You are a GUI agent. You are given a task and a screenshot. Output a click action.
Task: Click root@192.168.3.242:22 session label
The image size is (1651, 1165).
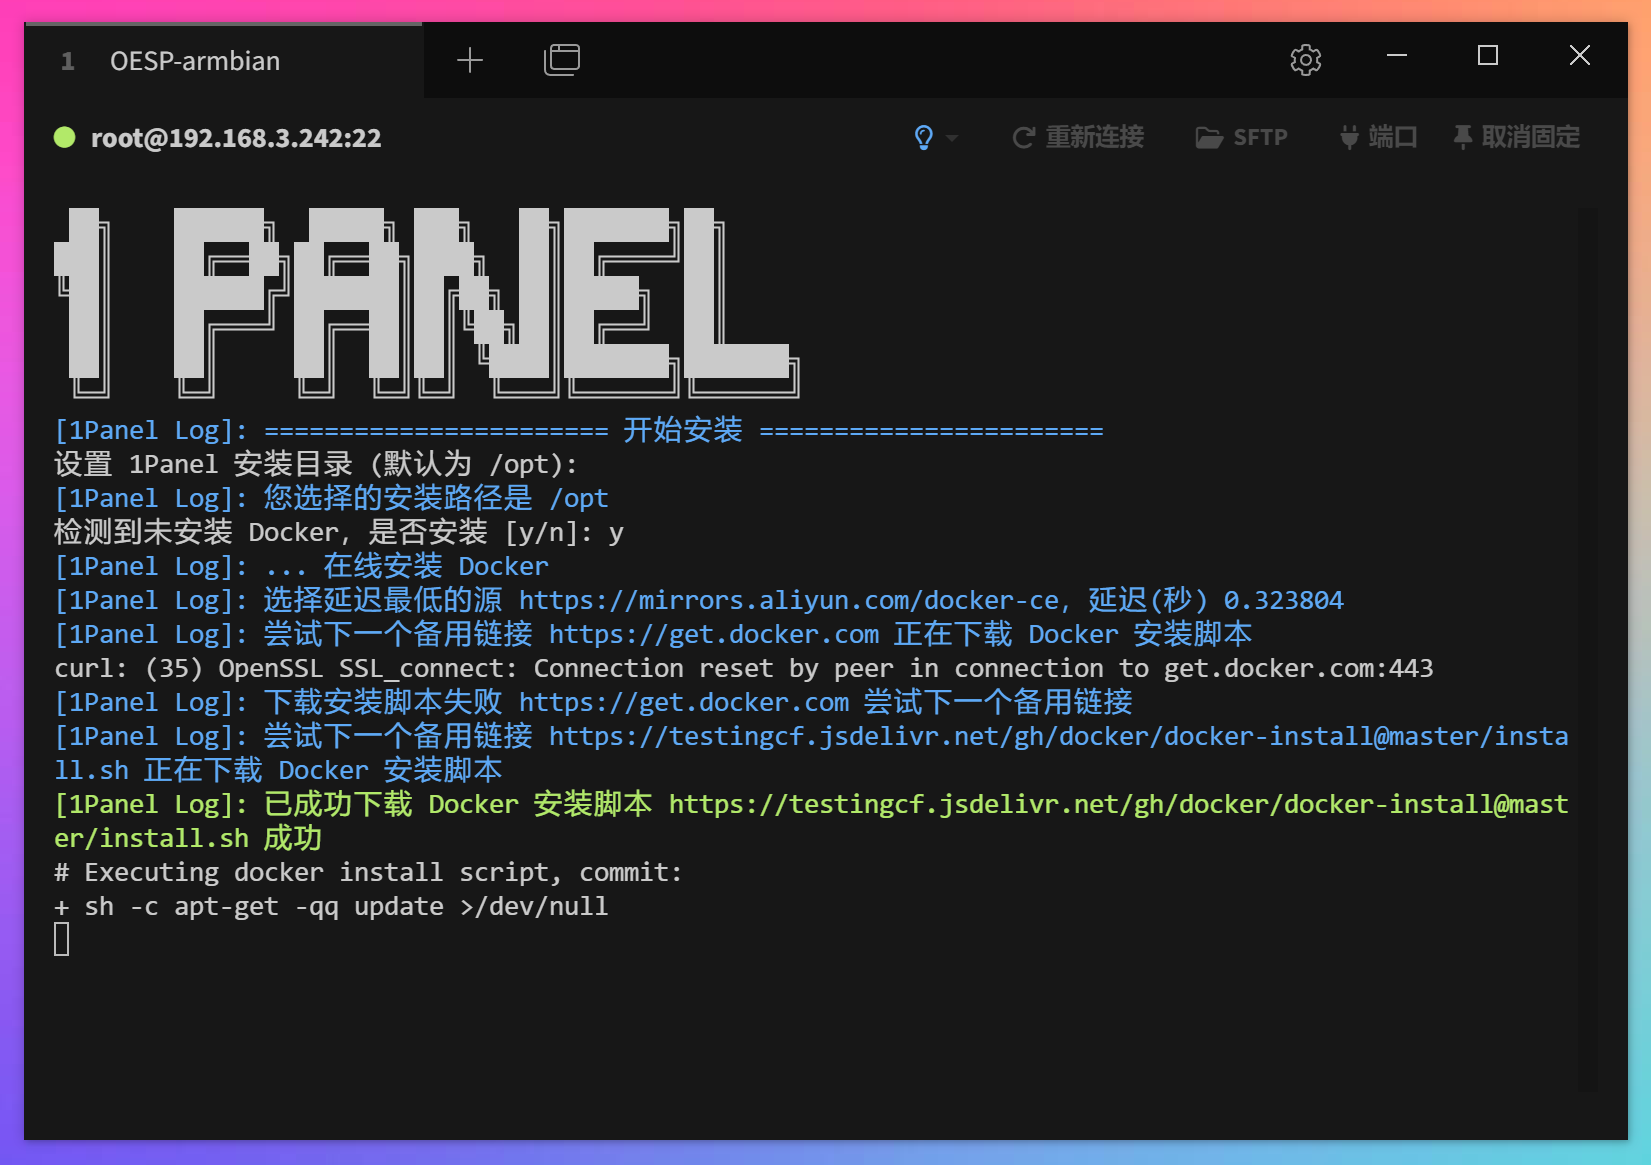point(237,138)
